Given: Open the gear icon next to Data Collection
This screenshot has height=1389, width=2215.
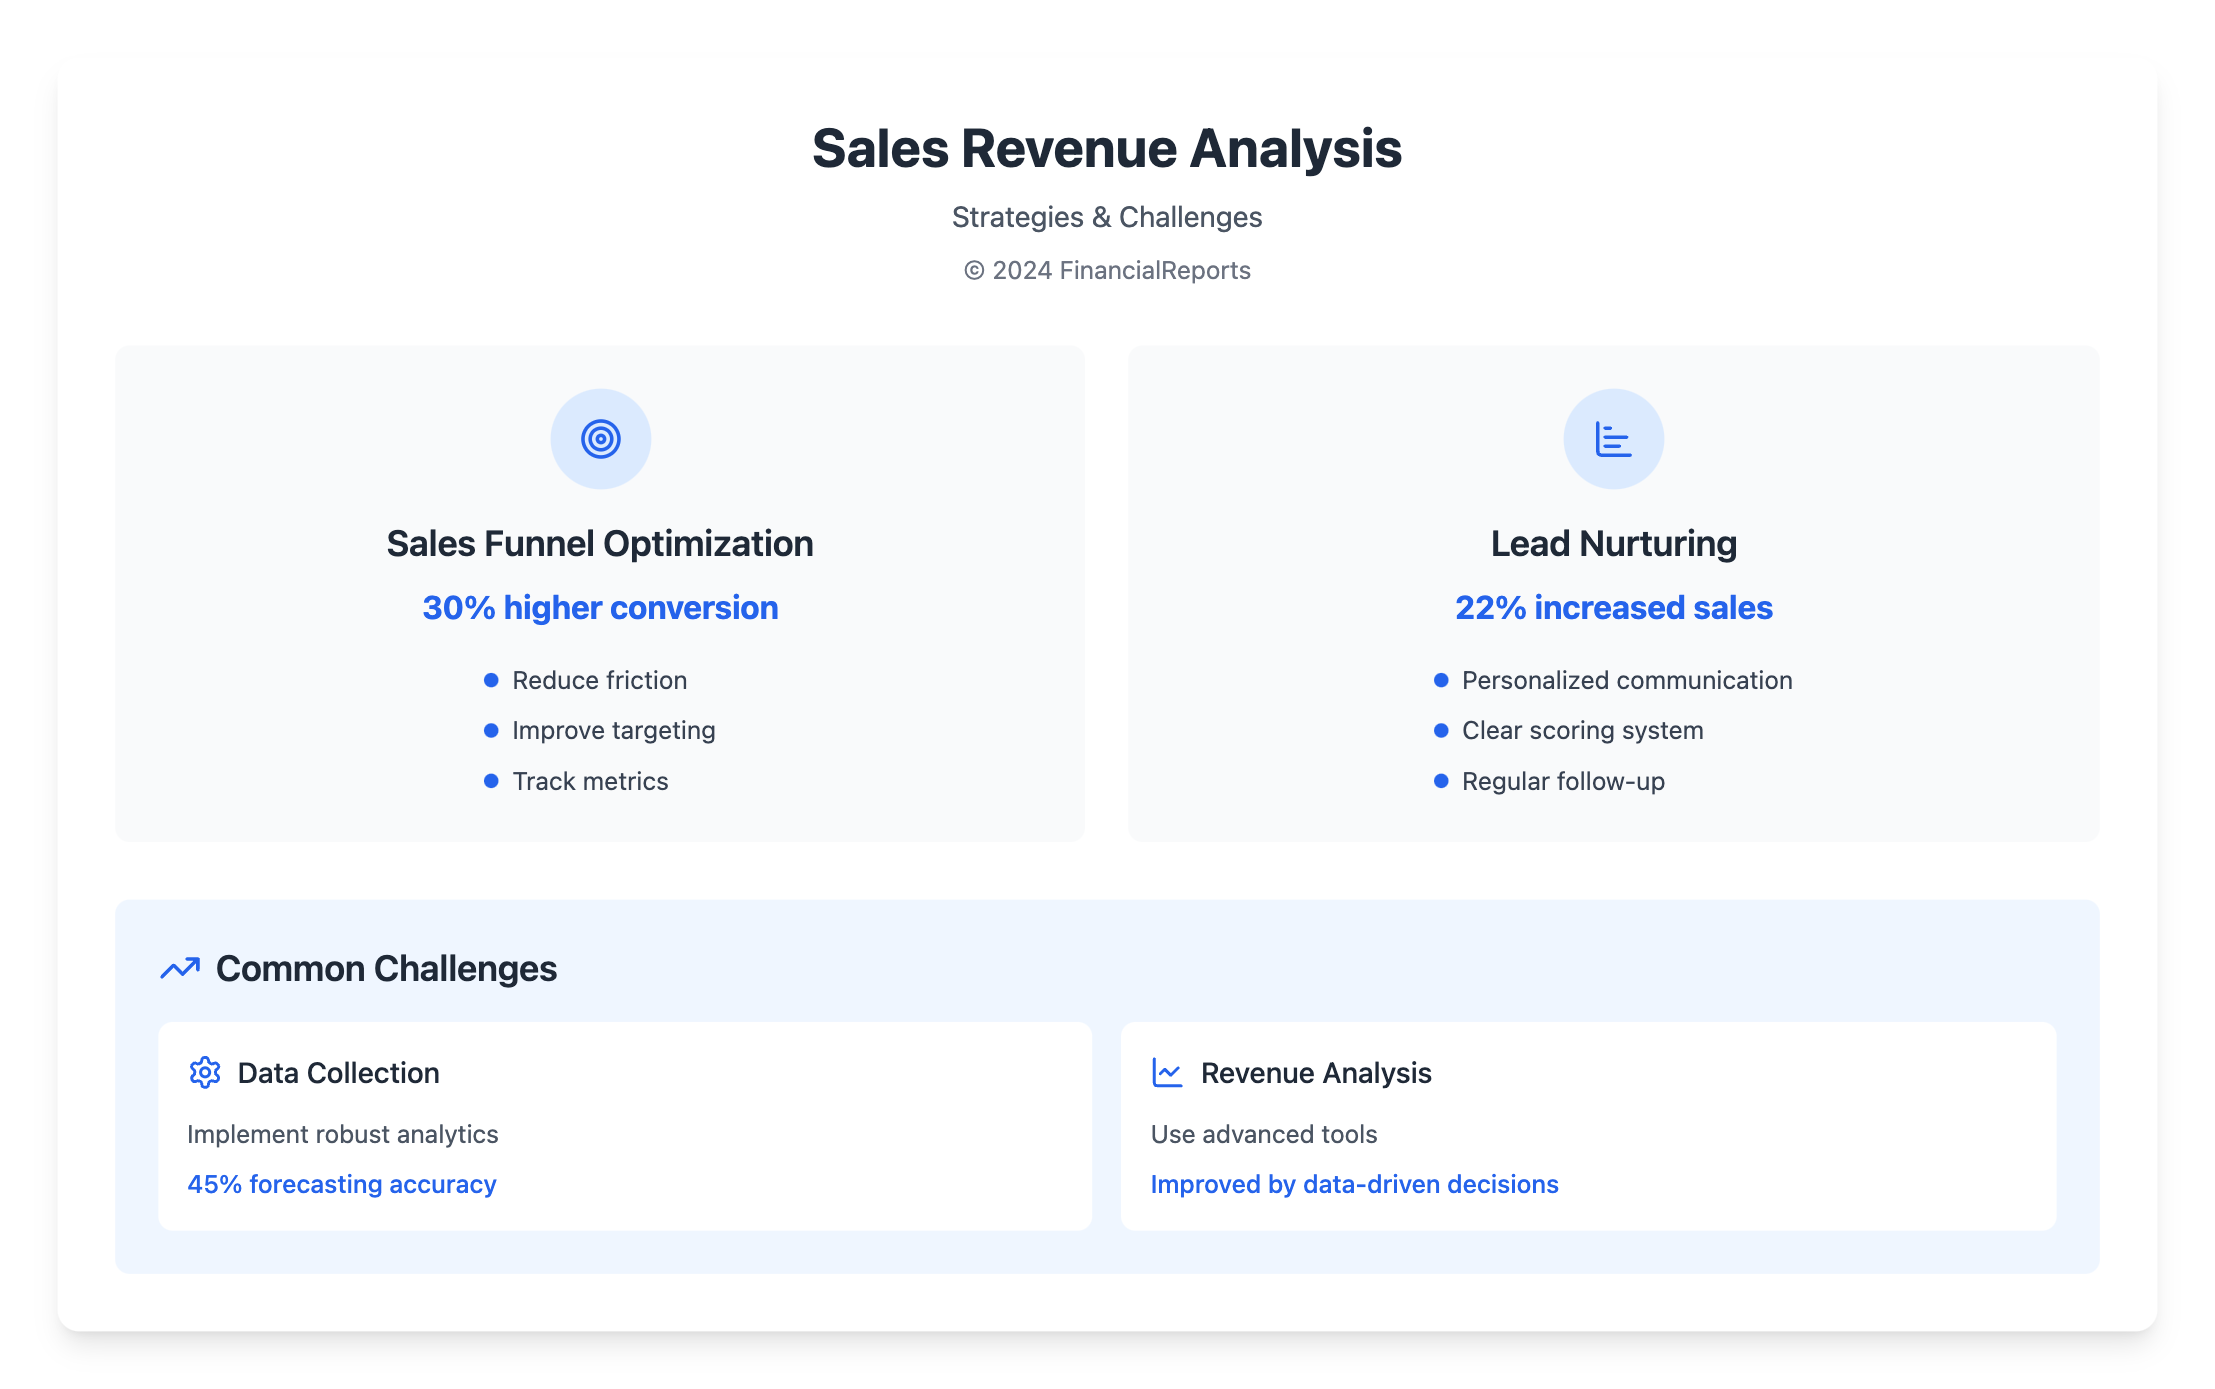Looking at the screenshot, I should pos(205,1072).
